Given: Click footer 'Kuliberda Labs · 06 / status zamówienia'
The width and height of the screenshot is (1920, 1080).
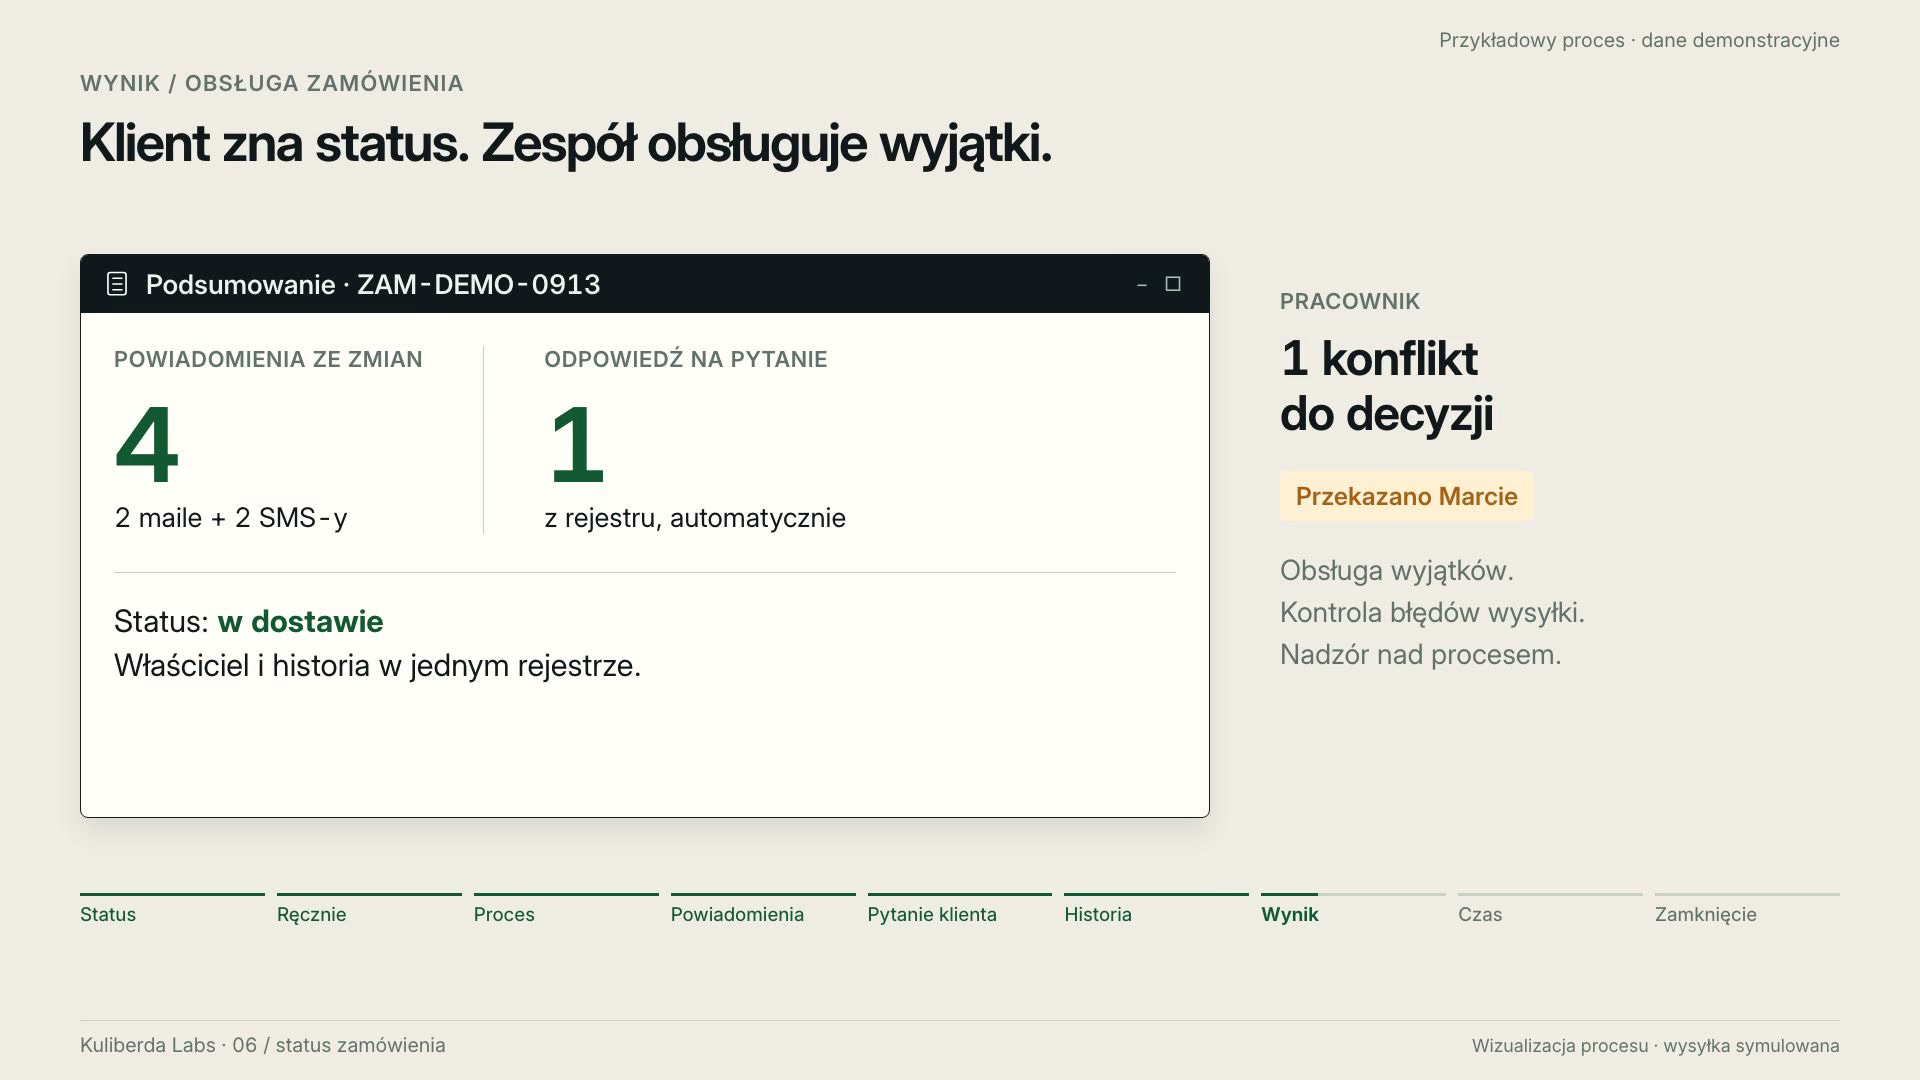Looking at the screenshot, I should pos(263,1045).
